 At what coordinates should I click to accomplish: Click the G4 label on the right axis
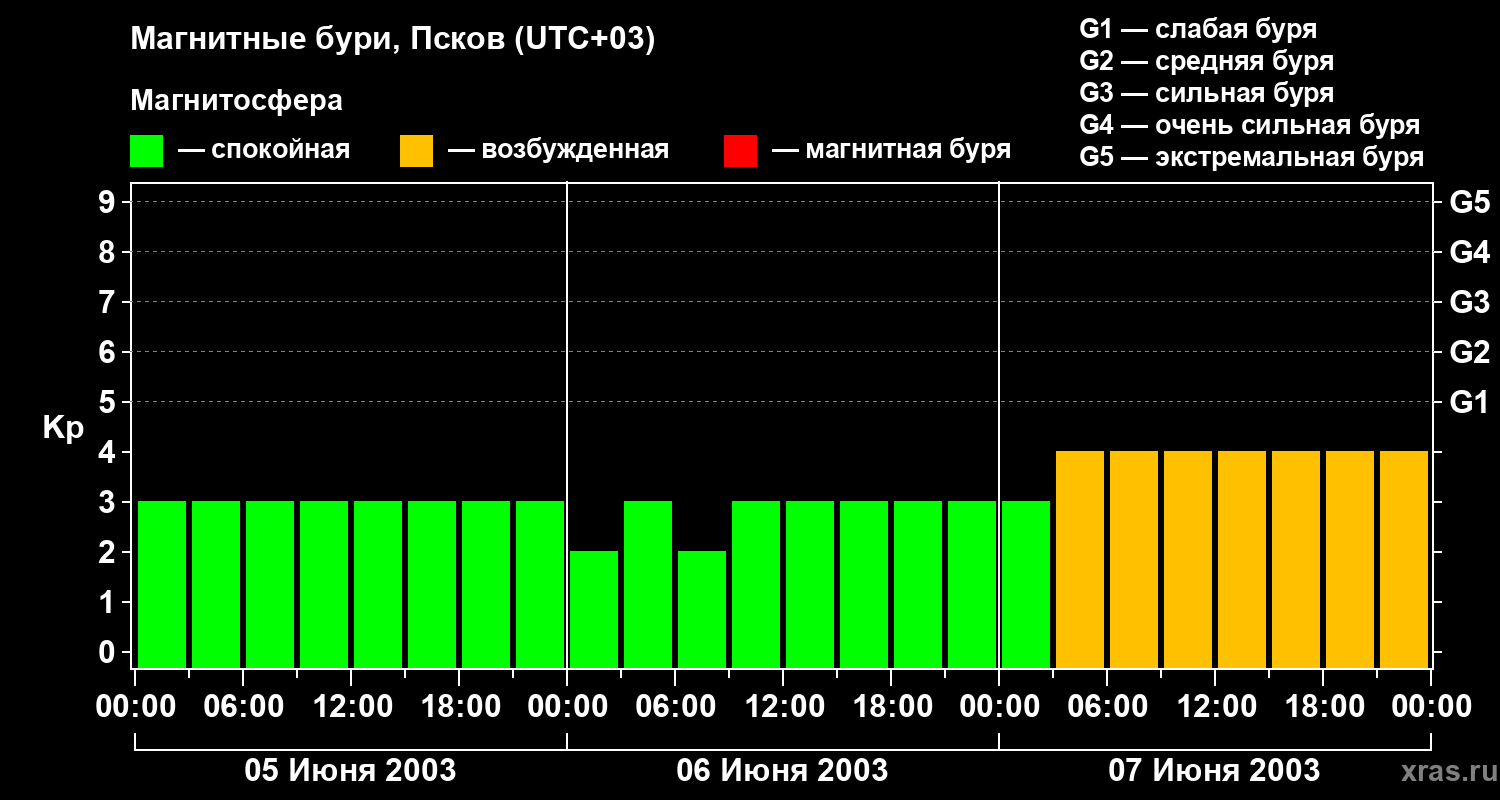point(1469,253)
